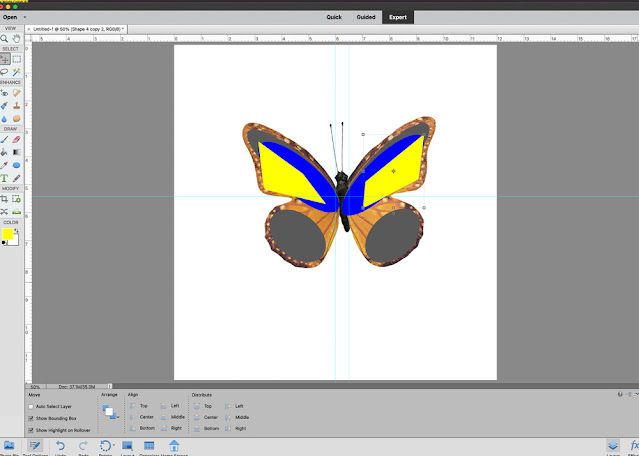Select the Move tool

(5, 59)
